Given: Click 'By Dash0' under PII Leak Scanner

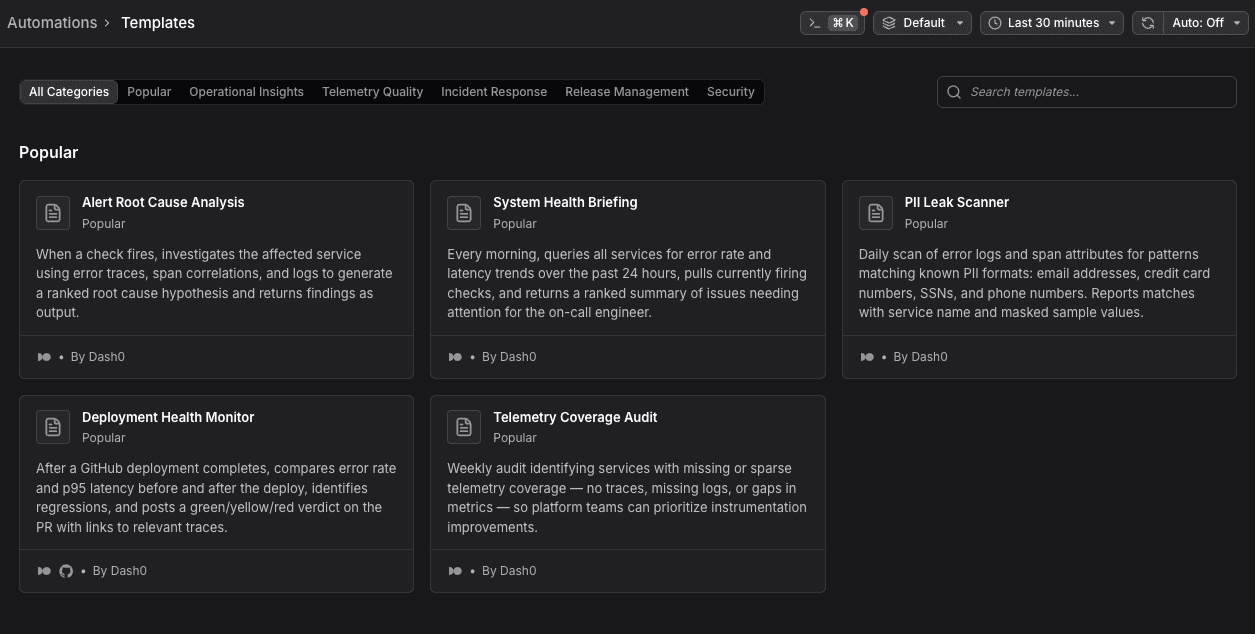Looking at the screenshot, I should 920,357.
